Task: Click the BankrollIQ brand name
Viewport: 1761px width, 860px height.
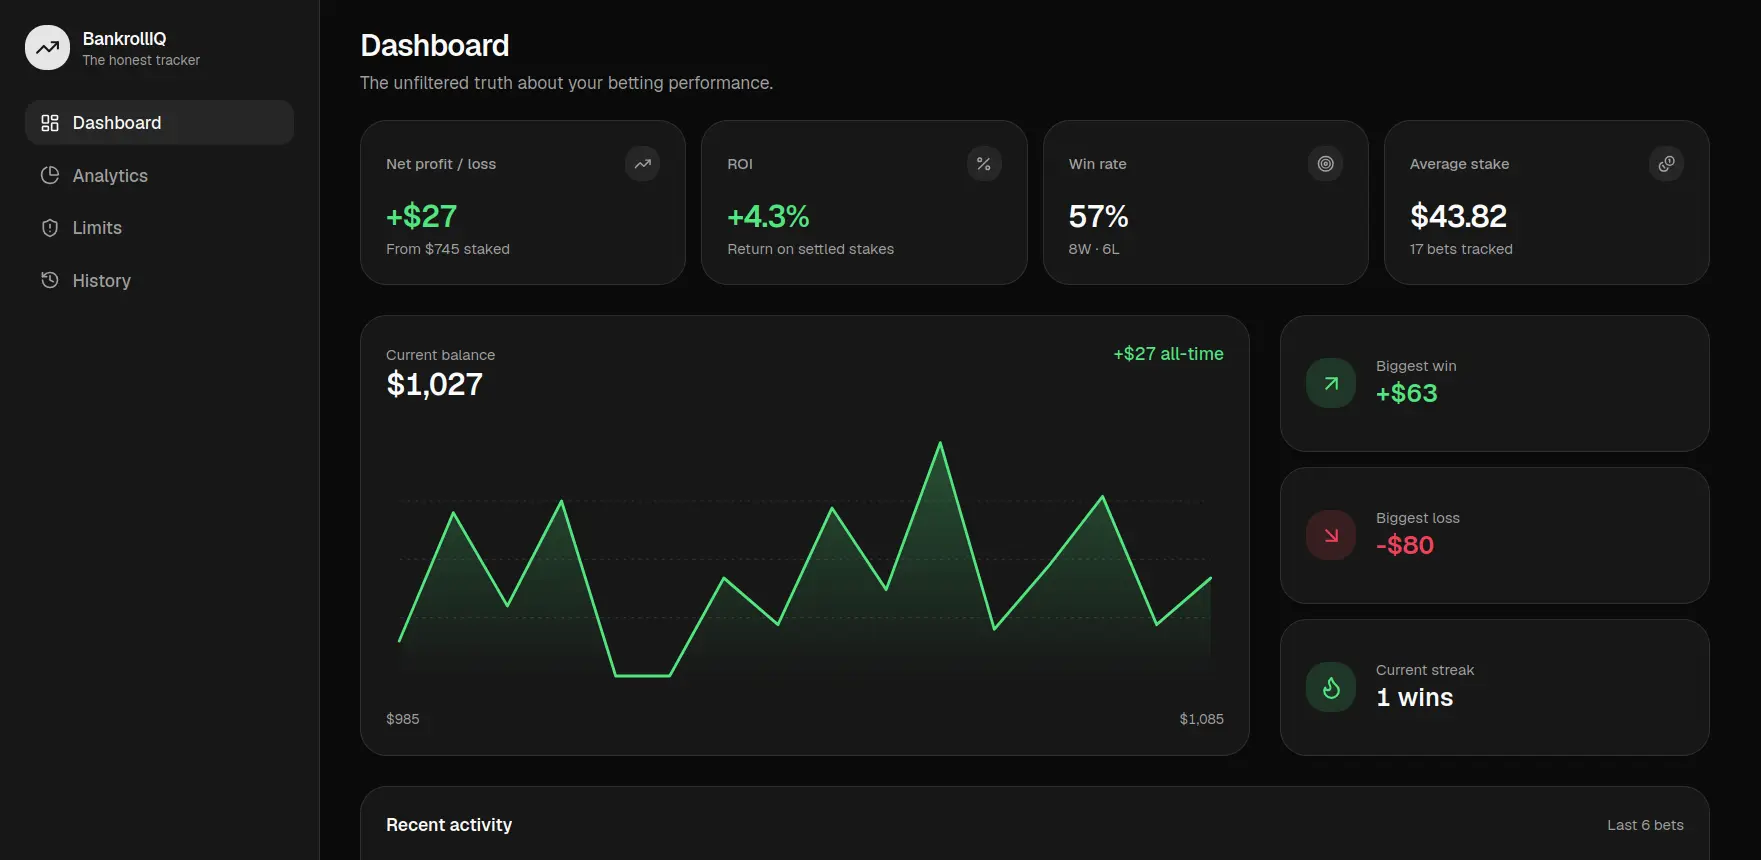Action: coord(124,38)
